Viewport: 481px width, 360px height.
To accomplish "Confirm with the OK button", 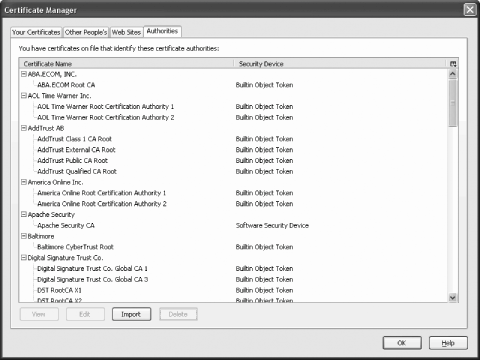I will click(402, 343).
